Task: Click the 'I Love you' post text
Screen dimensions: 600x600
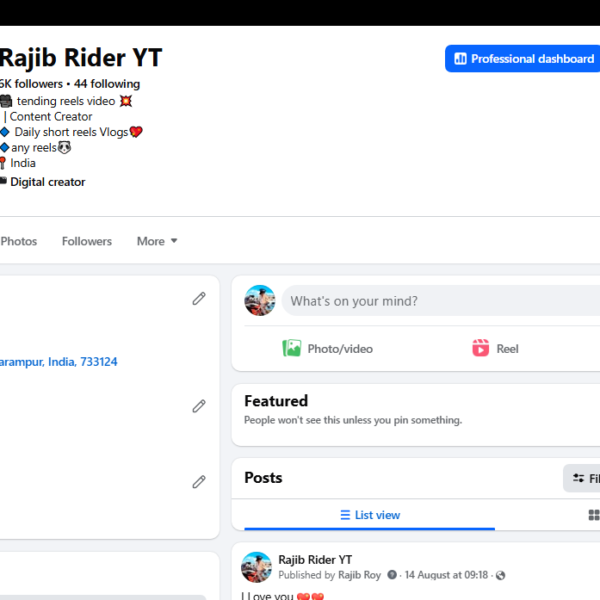Action: click(282, 595)
